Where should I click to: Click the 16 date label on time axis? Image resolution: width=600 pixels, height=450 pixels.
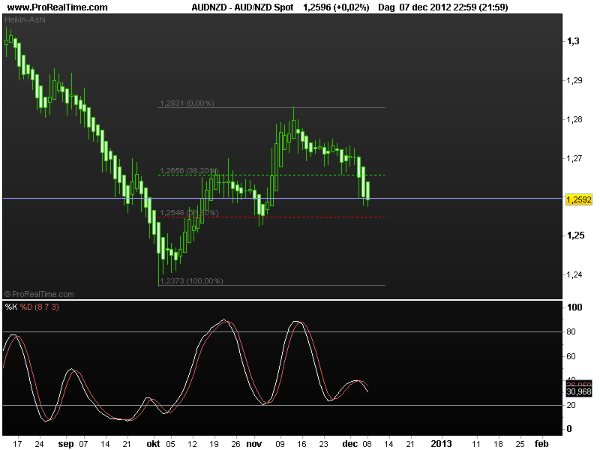coord(302,444)
